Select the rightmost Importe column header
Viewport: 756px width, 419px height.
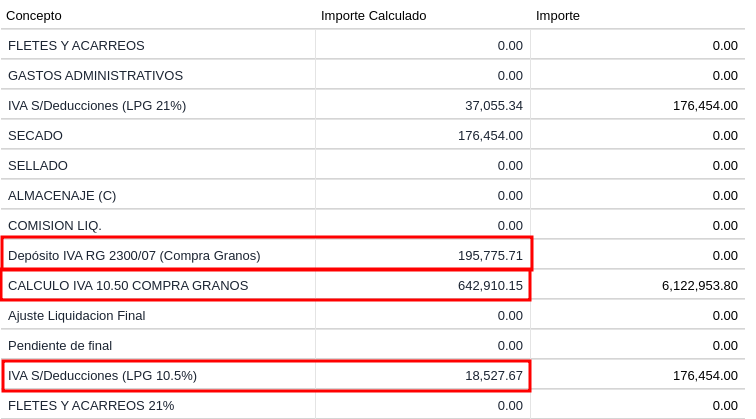(x=558, y=15)
